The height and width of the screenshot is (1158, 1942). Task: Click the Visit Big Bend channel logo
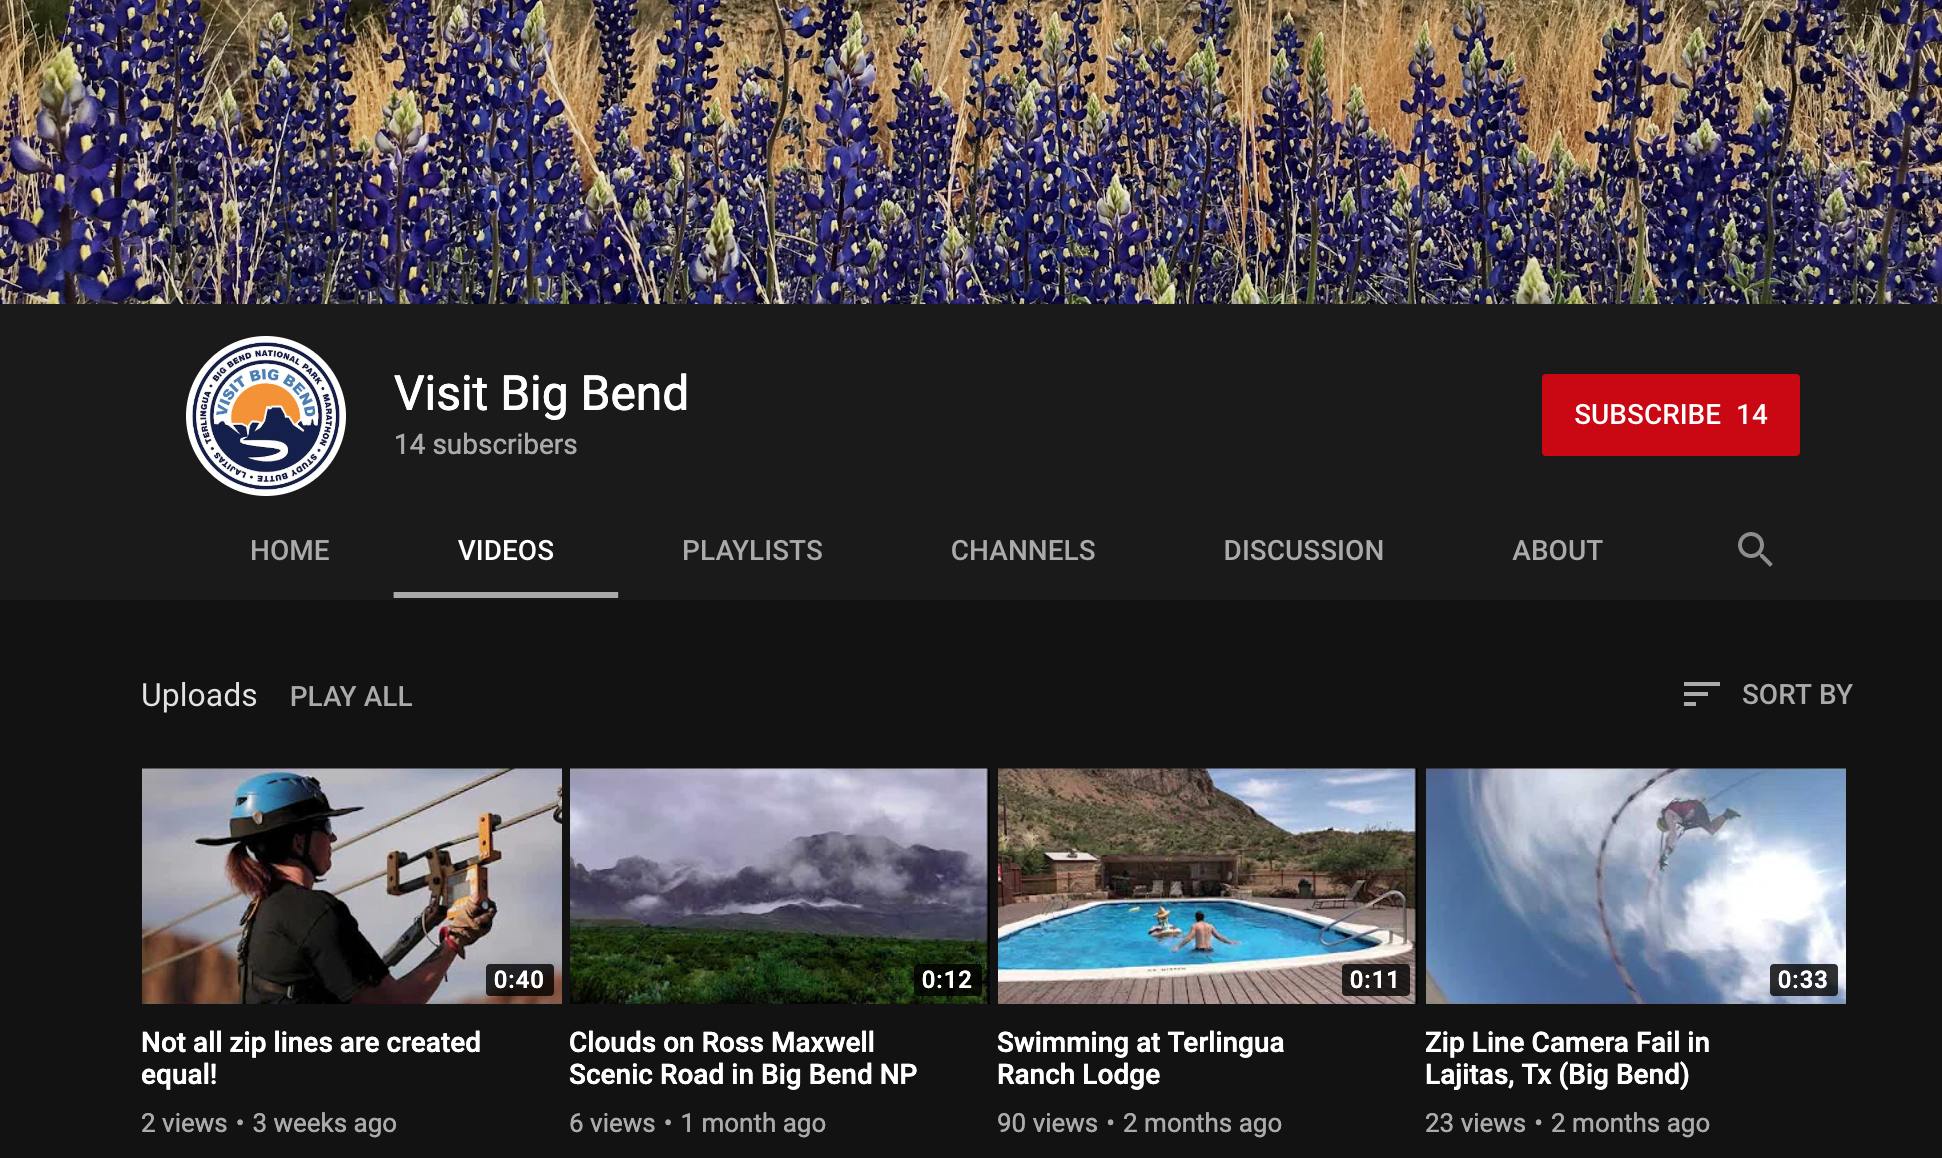coord(266,415)
